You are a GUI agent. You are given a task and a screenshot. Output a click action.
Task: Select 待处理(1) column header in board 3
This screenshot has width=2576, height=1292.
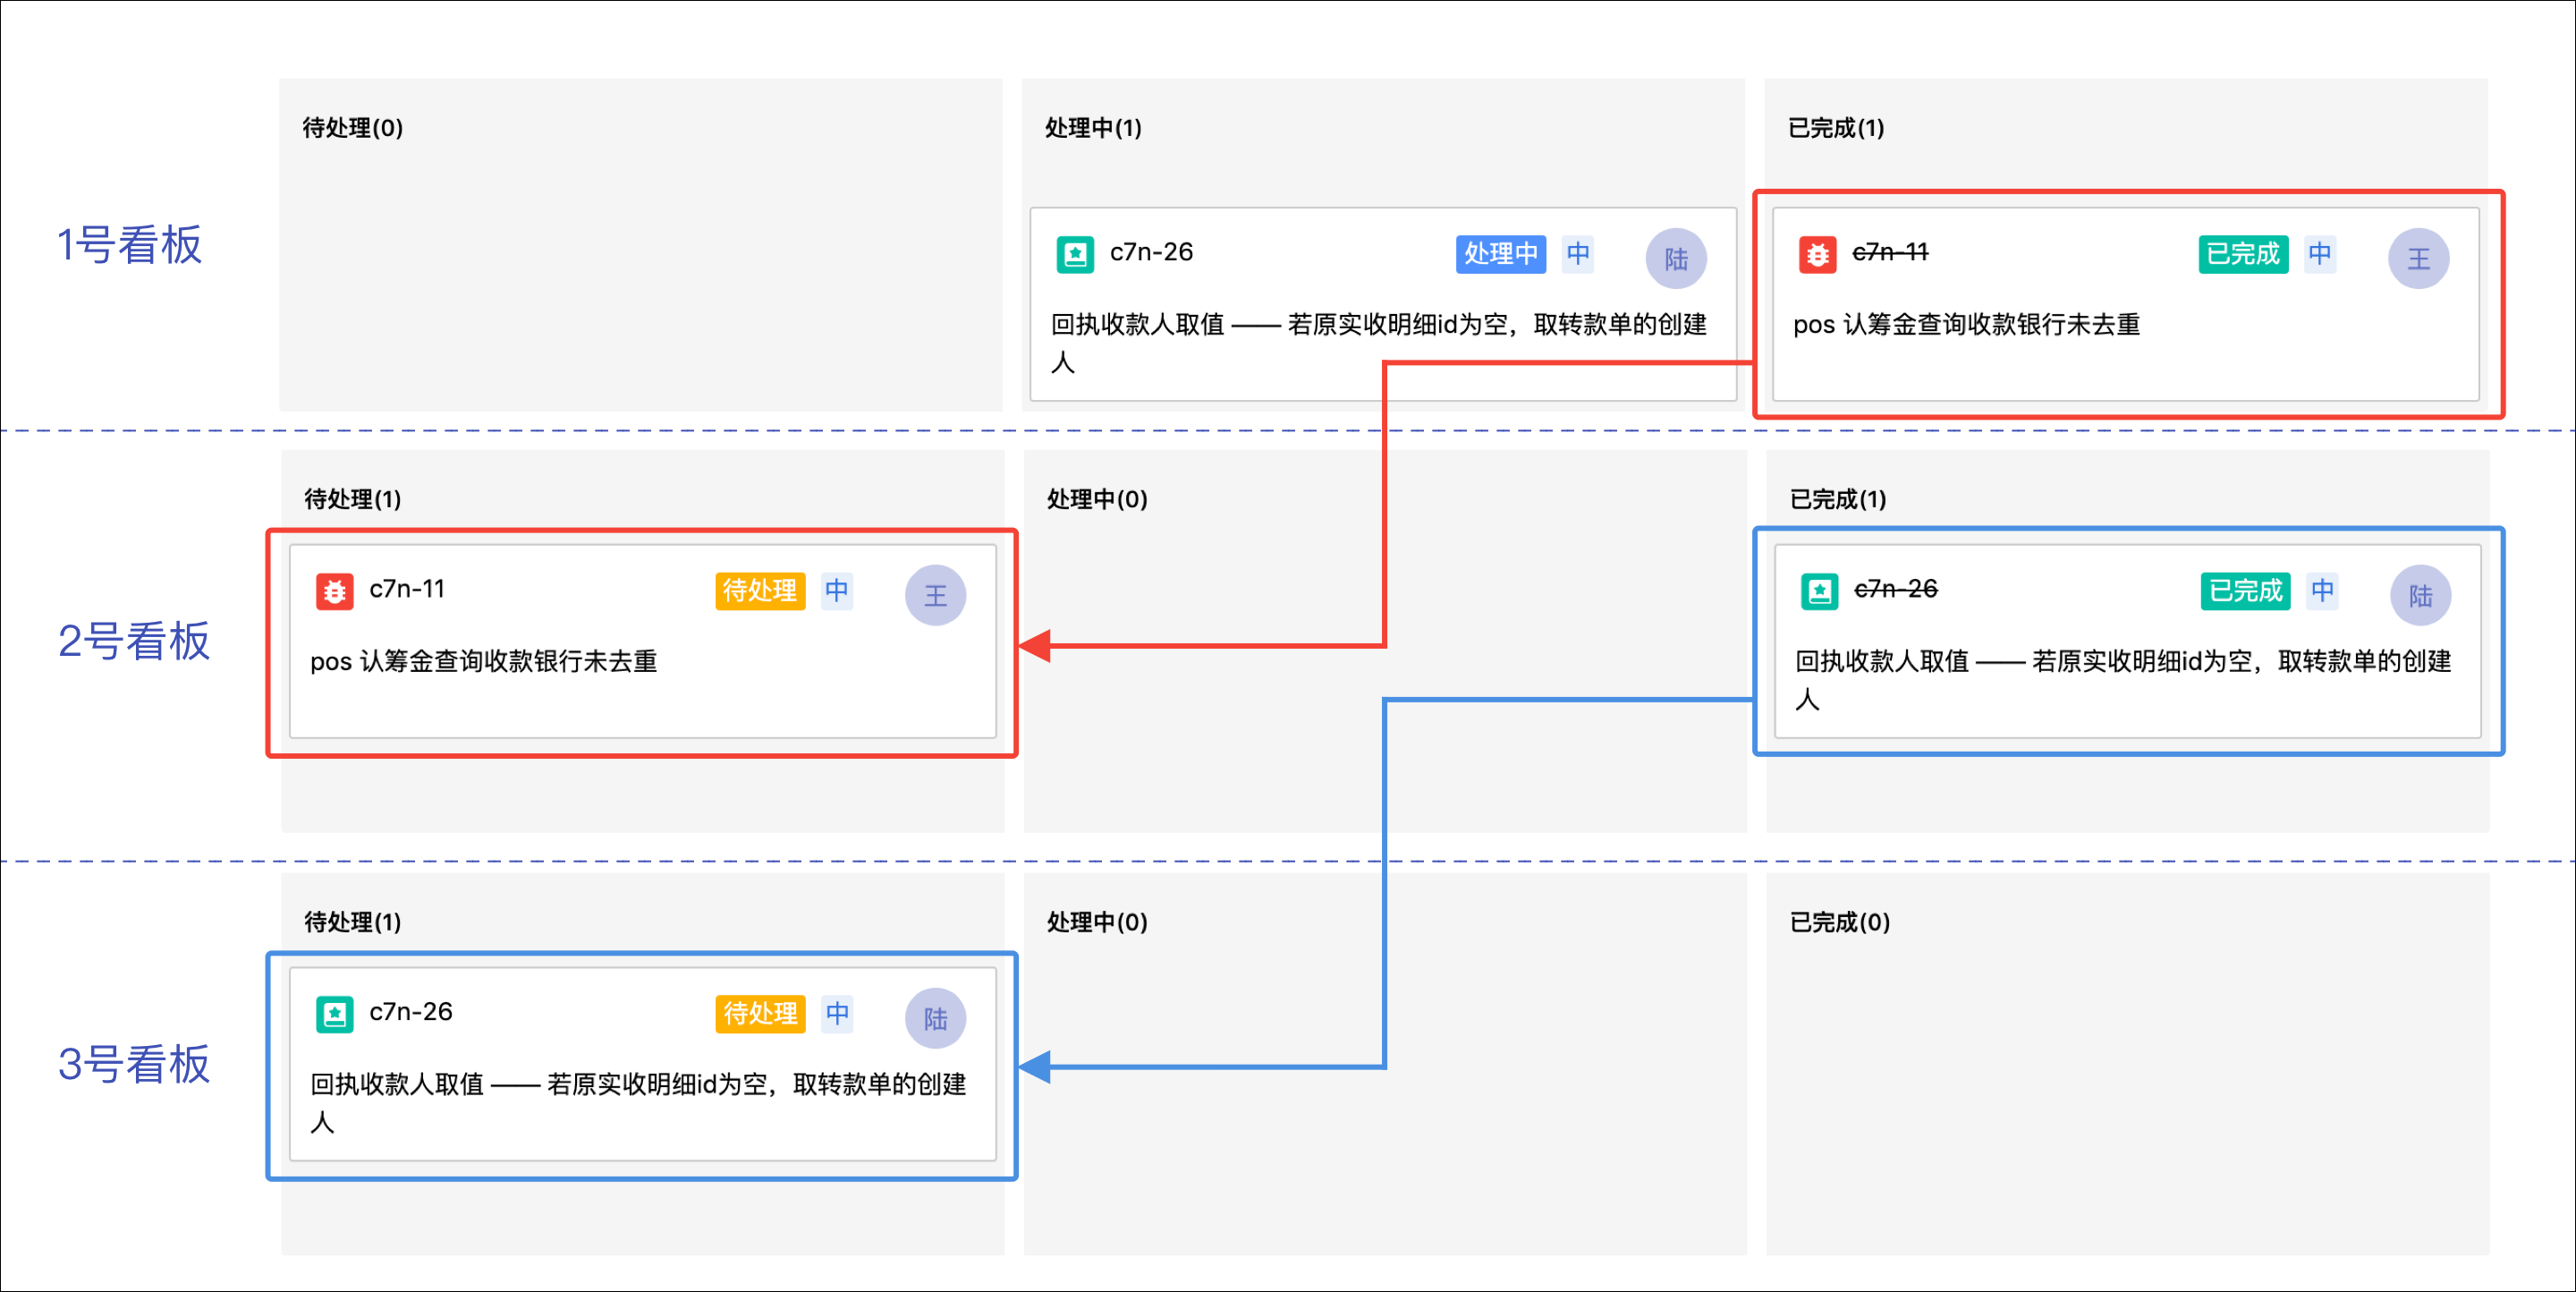[x=352, y=922]
